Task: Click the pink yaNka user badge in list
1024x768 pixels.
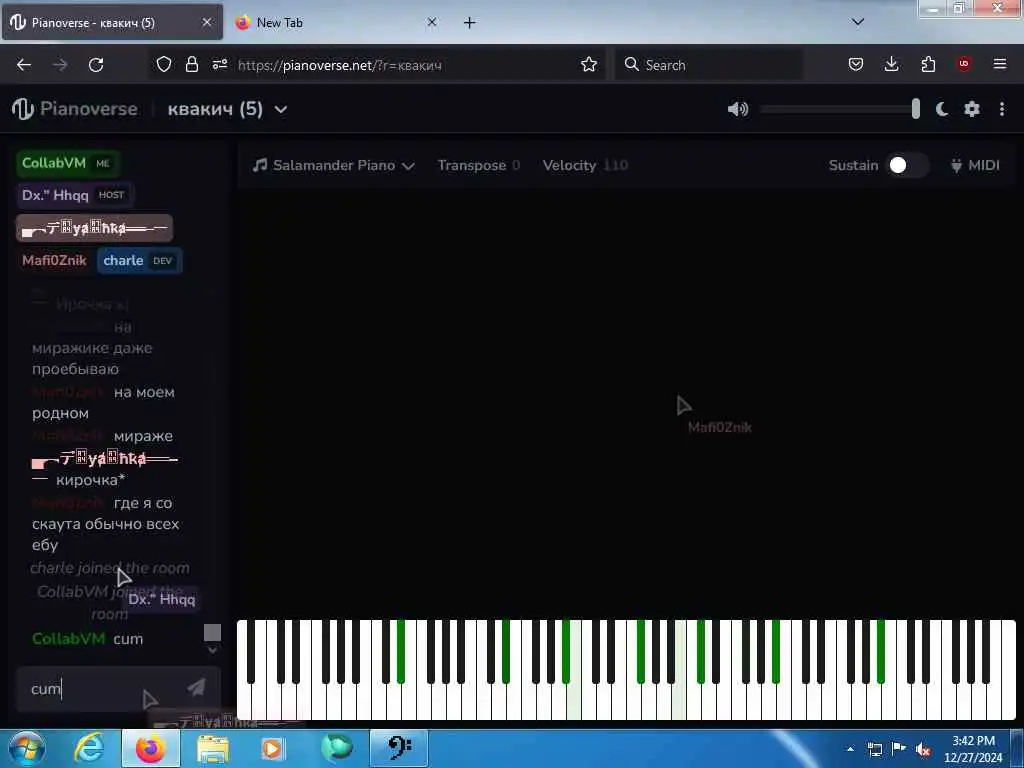Action: click(x=95, y=228)
